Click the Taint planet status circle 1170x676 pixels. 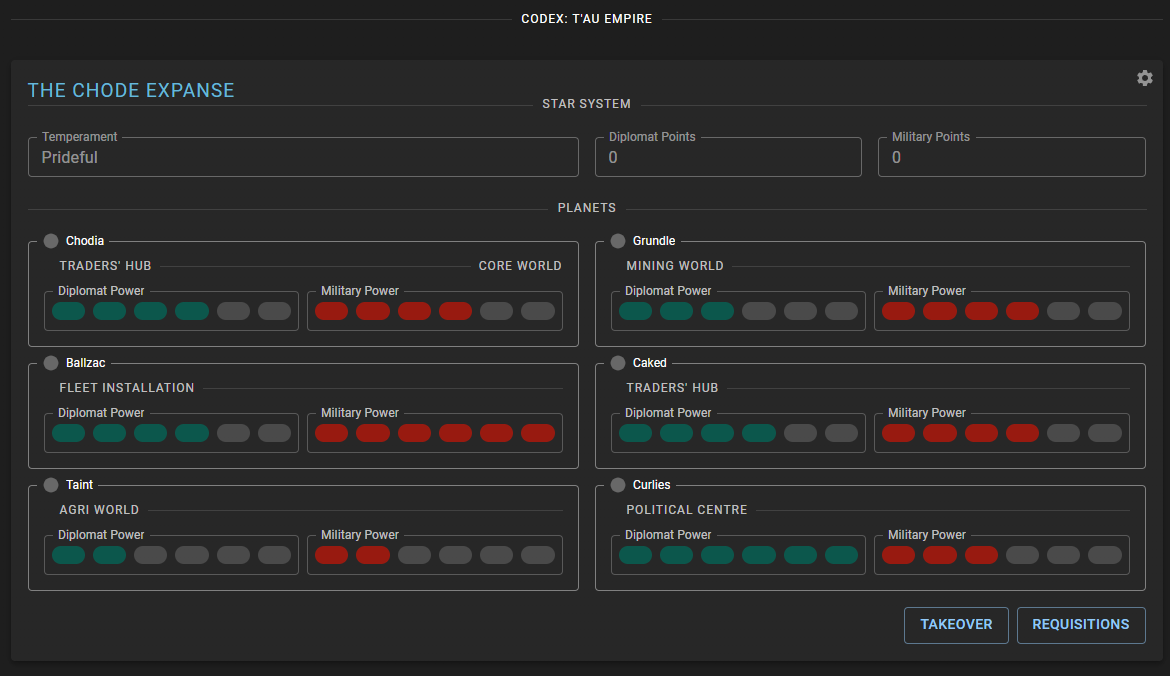[51, 485]
